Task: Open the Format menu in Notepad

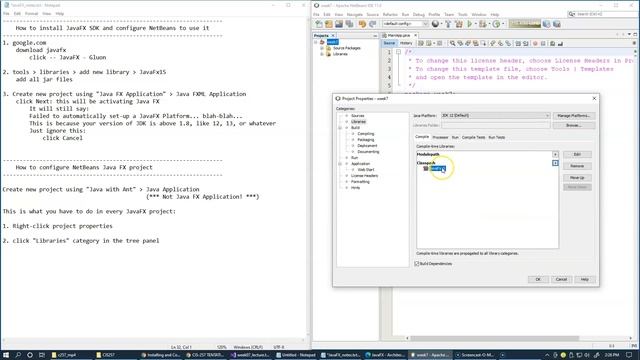Action: (31, 13)
